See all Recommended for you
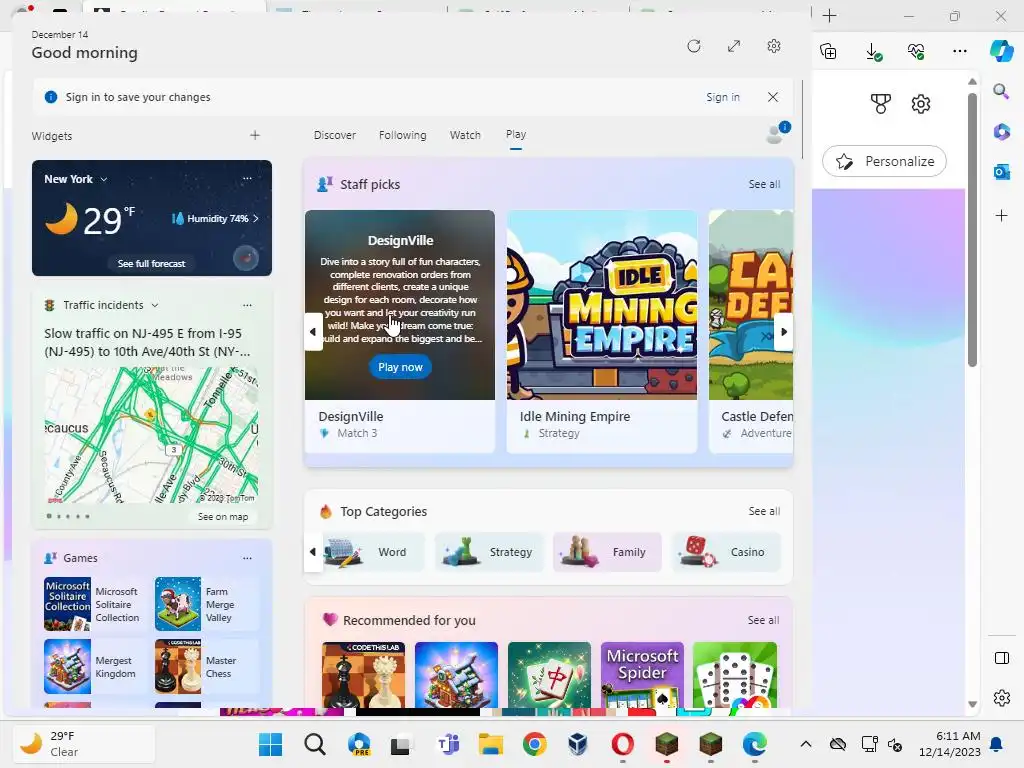Viewport: 1024px width, 768px height. (x=763, y=620)
